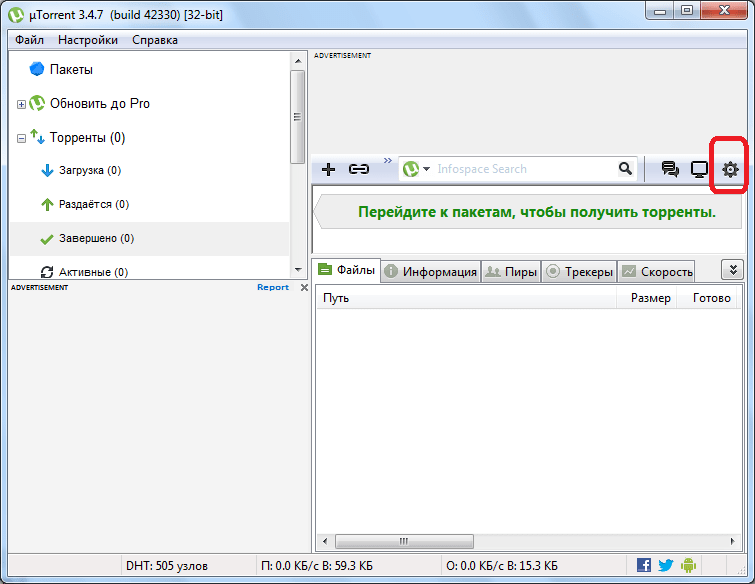Click the Add Torrent from URL link icon
Viewport: 755px width, 584px height.
click(x=359, y=169)
